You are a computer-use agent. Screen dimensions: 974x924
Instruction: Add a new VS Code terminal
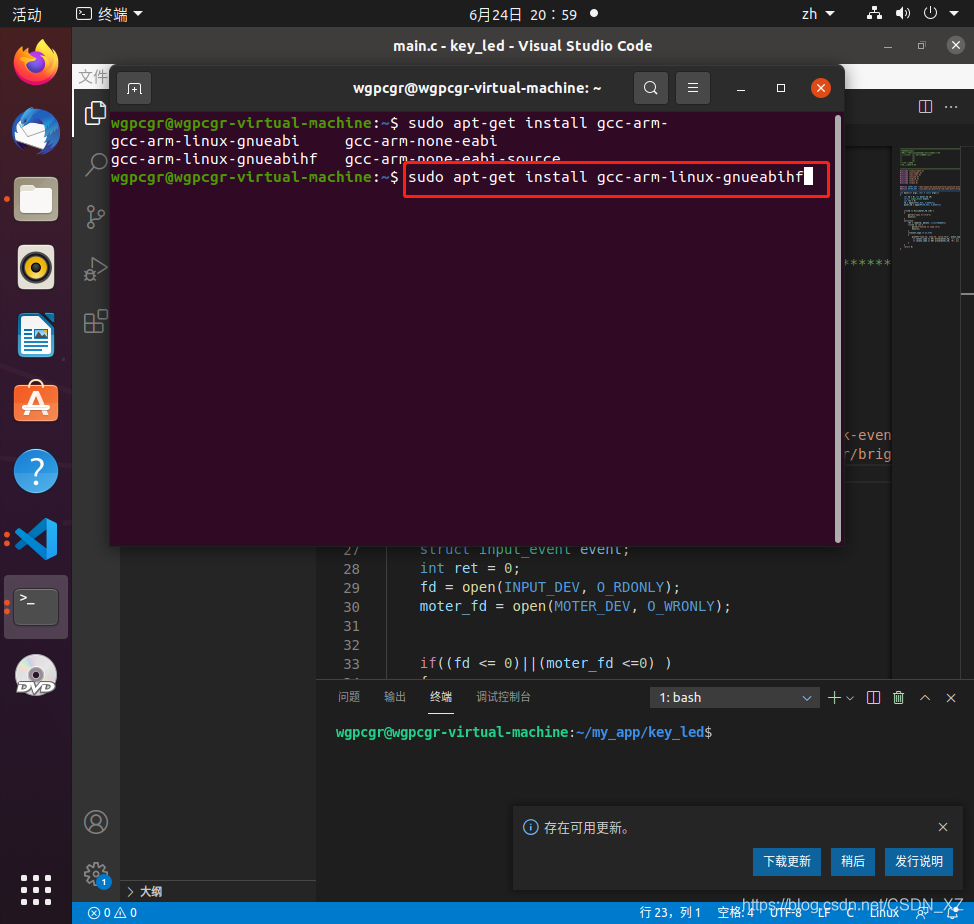[x=834, y=698]
